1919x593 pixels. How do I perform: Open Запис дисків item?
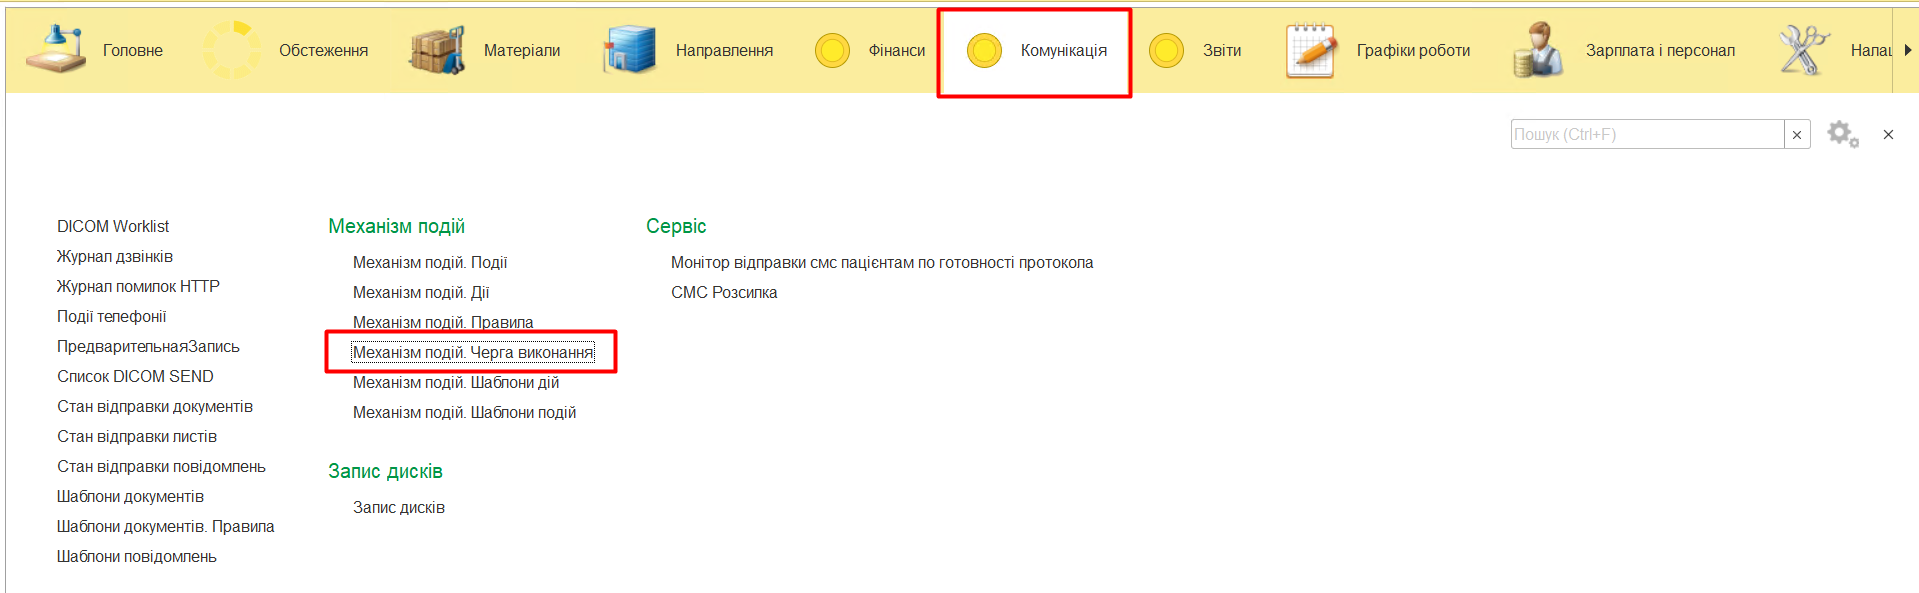tap(399, 507)
